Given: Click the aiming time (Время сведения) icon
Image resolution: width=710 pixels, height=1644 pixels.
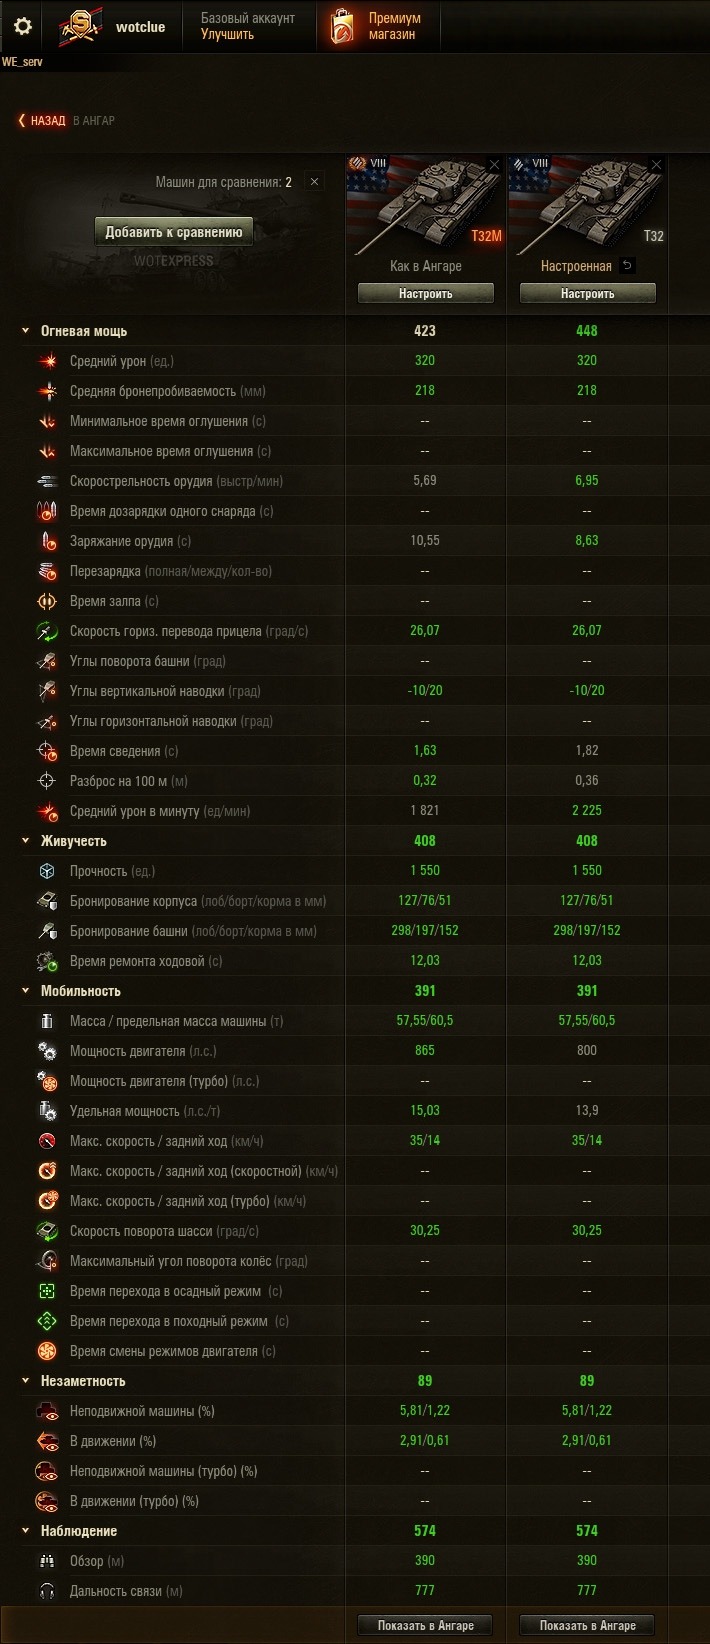Looking at the screenshot, I should (x=46, y=750).
